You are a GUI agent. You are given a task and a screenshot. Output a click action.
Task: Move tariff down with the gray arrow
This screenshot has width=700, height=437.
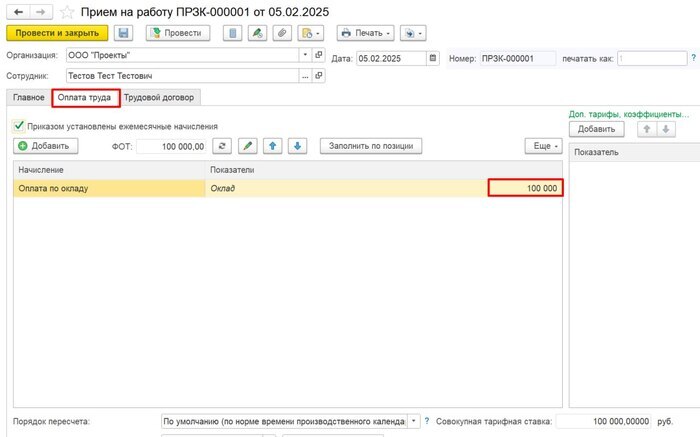coord(666,129)
